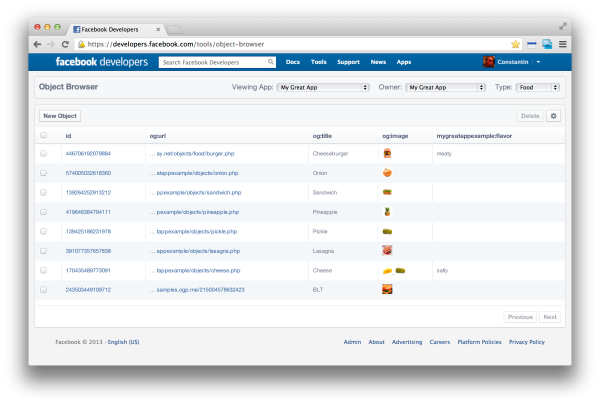600x401 pixels.
Task: Open the Apps menu item
Action: point(404,62)
